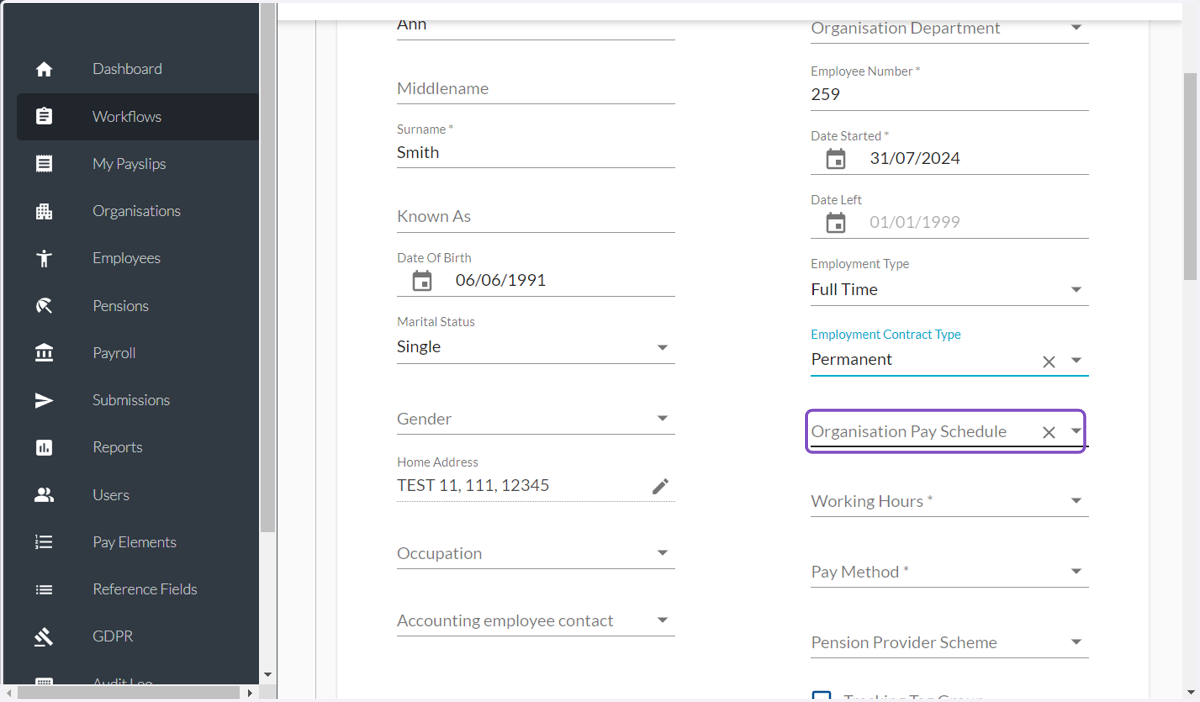1200x702 pixels.
Task: Click page vertical scrollbar thumb
Action: 1190,176
